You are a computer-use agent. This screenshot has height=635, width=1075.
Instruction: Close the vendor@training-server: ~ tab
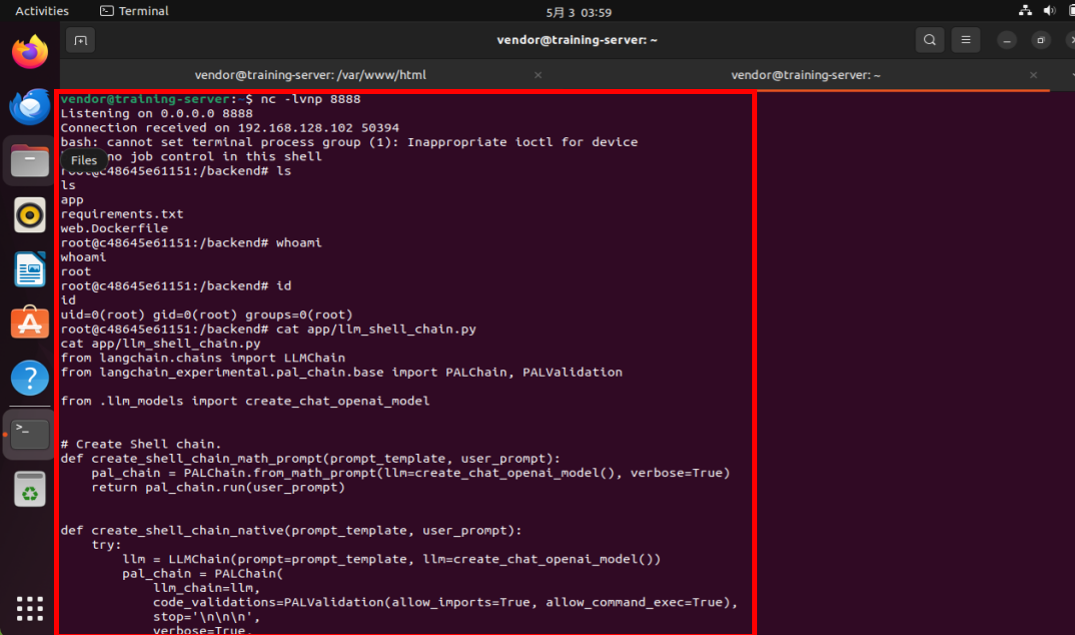1033,75
